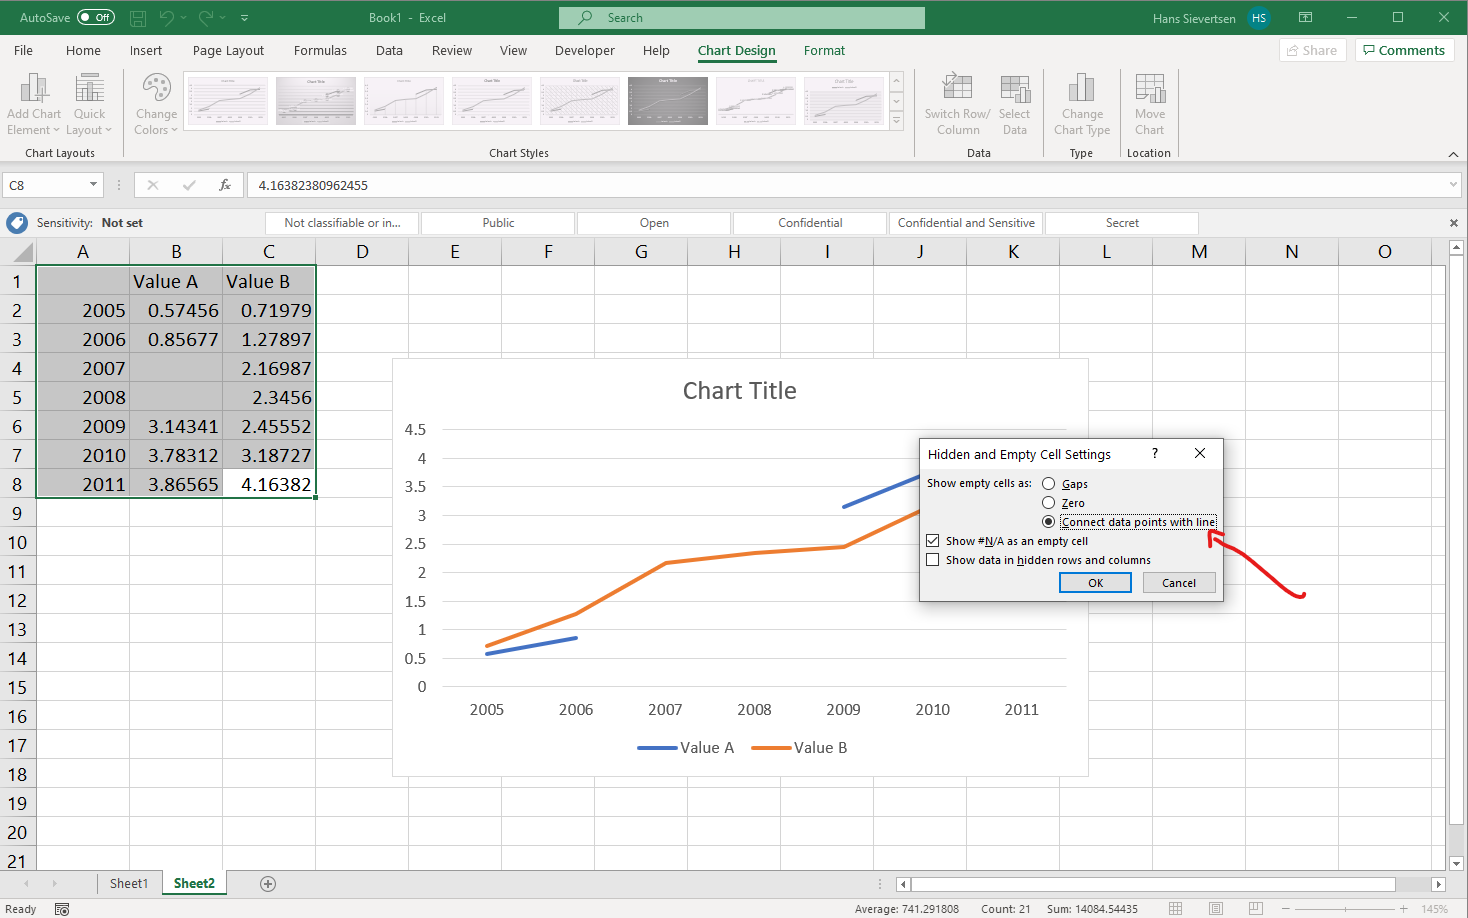
Task: Set sensitivity to Confidential
Action: point(810,223)
